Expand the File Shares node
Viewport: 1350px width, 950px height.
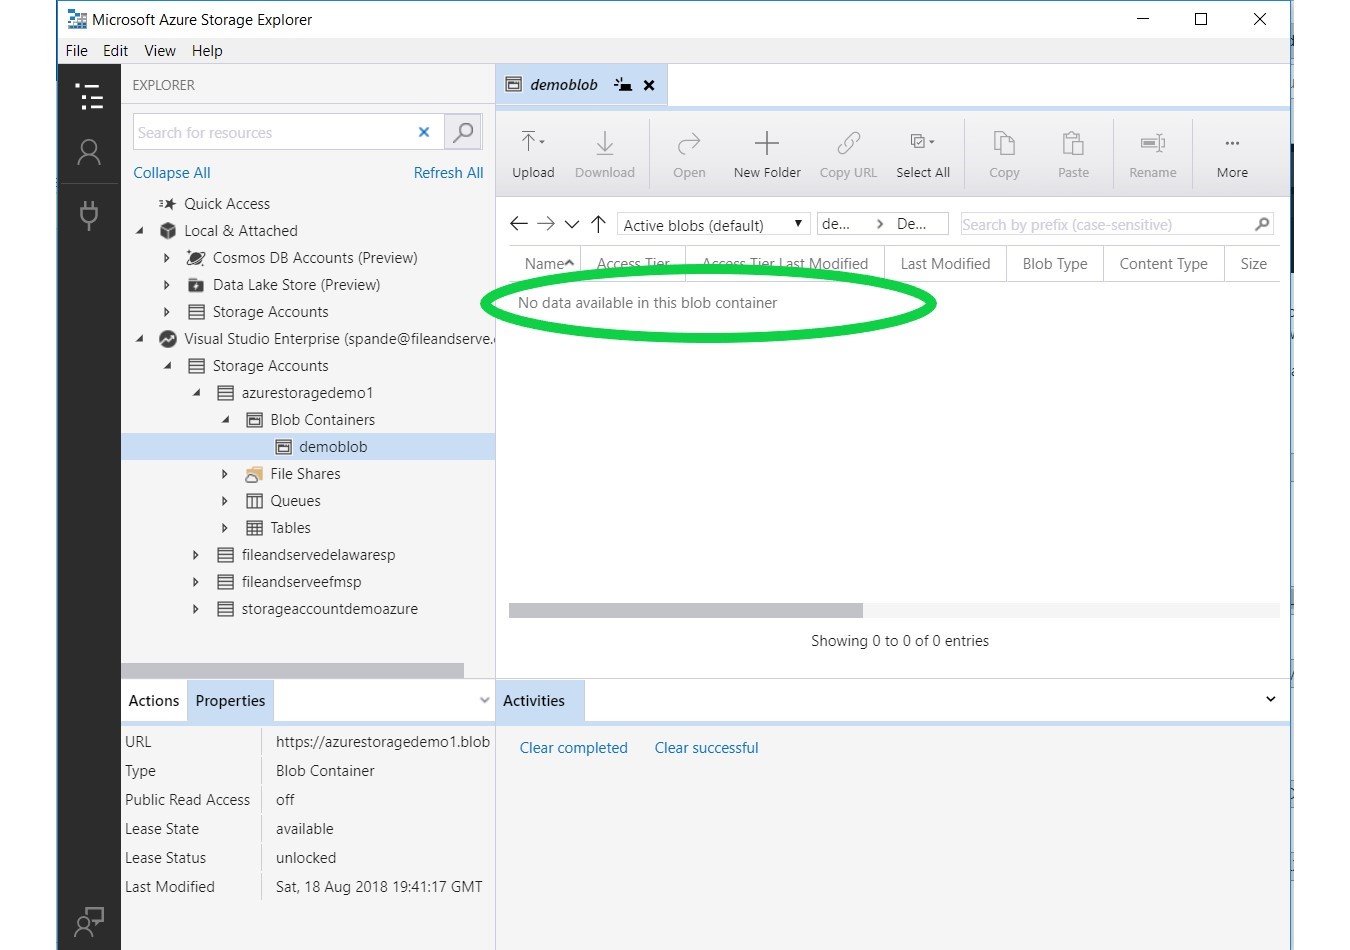225,474
